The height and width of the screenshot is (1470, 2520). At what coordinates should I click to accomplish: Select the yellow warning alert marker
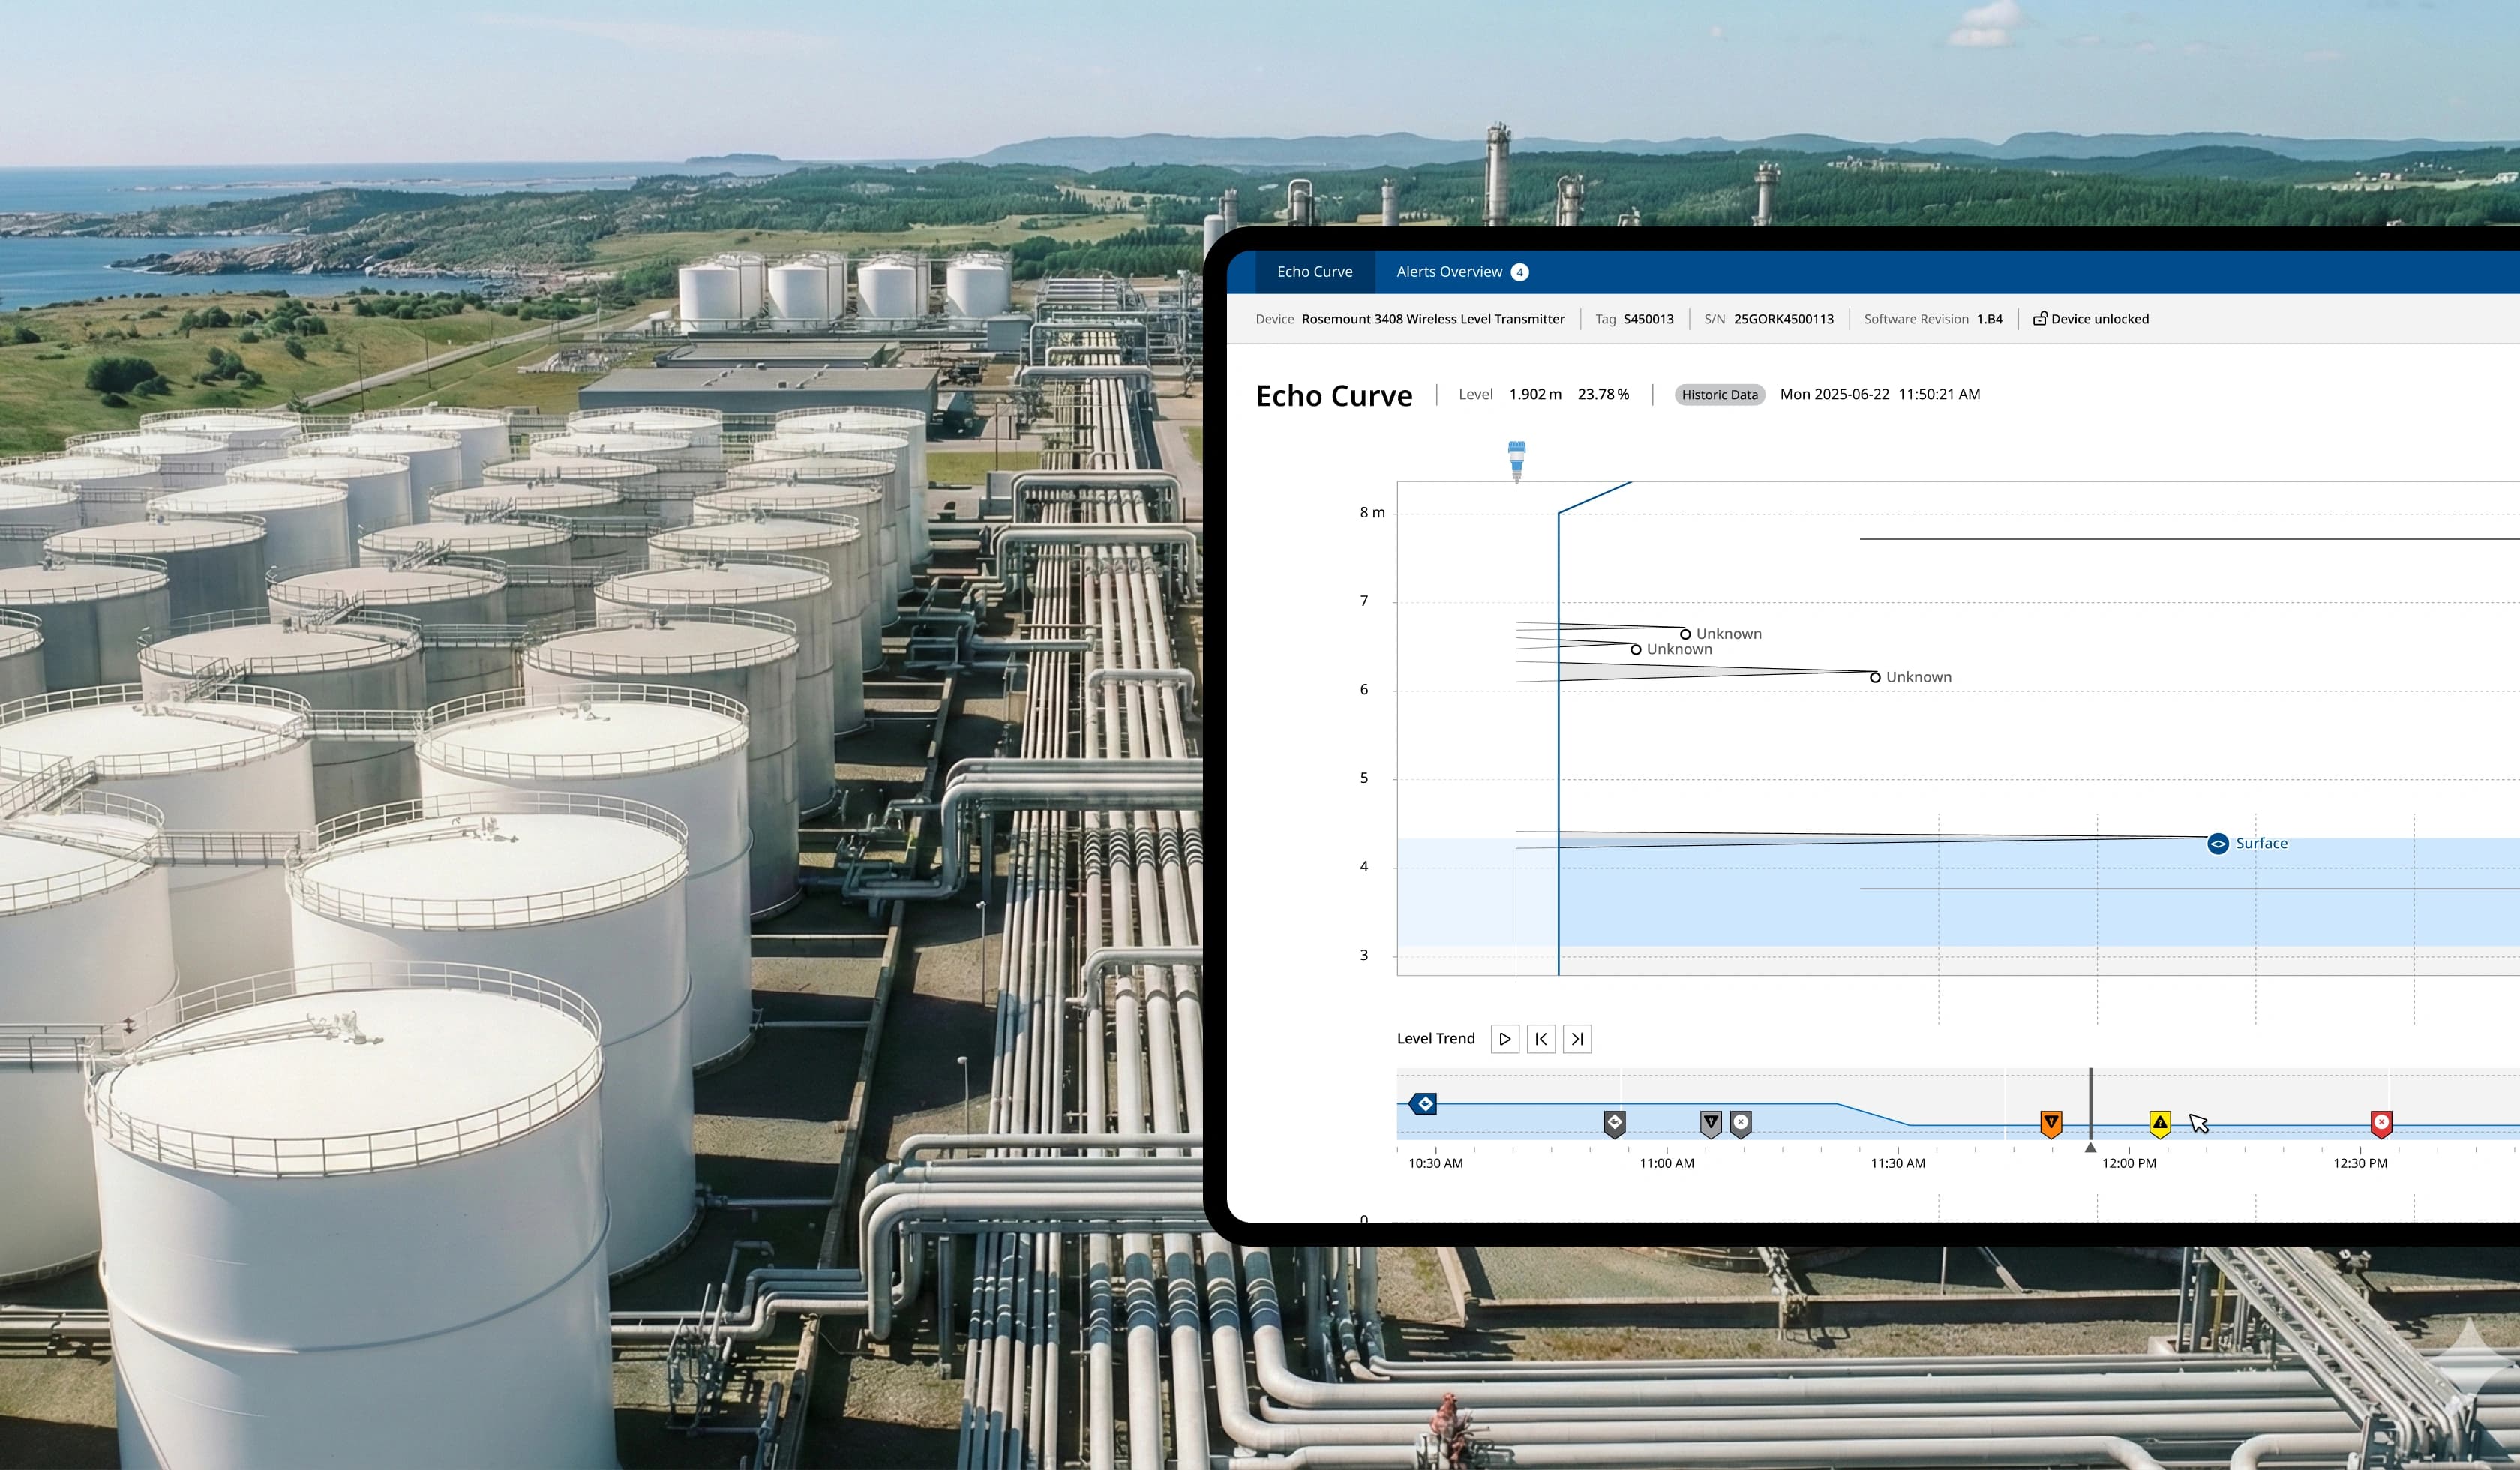tap(2160, 1123)
